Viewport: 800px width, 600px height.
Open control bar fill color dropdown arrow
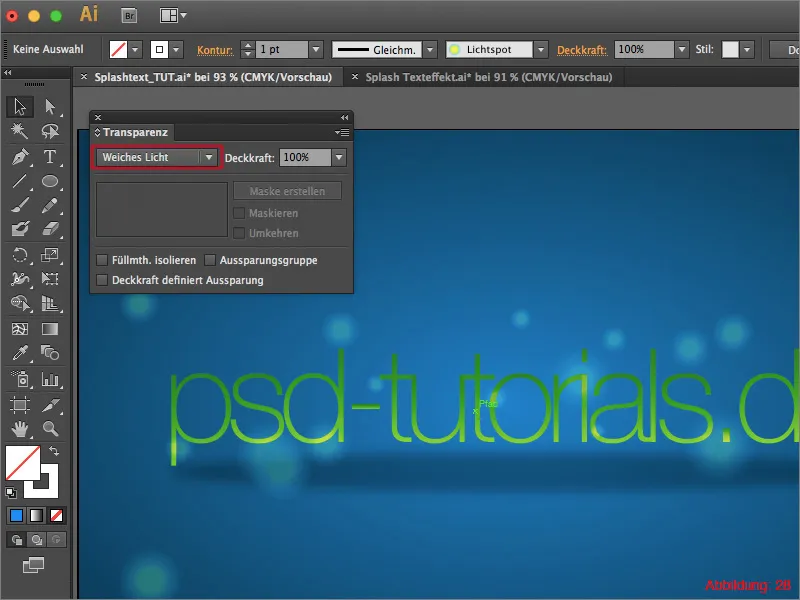coord(135,49)
